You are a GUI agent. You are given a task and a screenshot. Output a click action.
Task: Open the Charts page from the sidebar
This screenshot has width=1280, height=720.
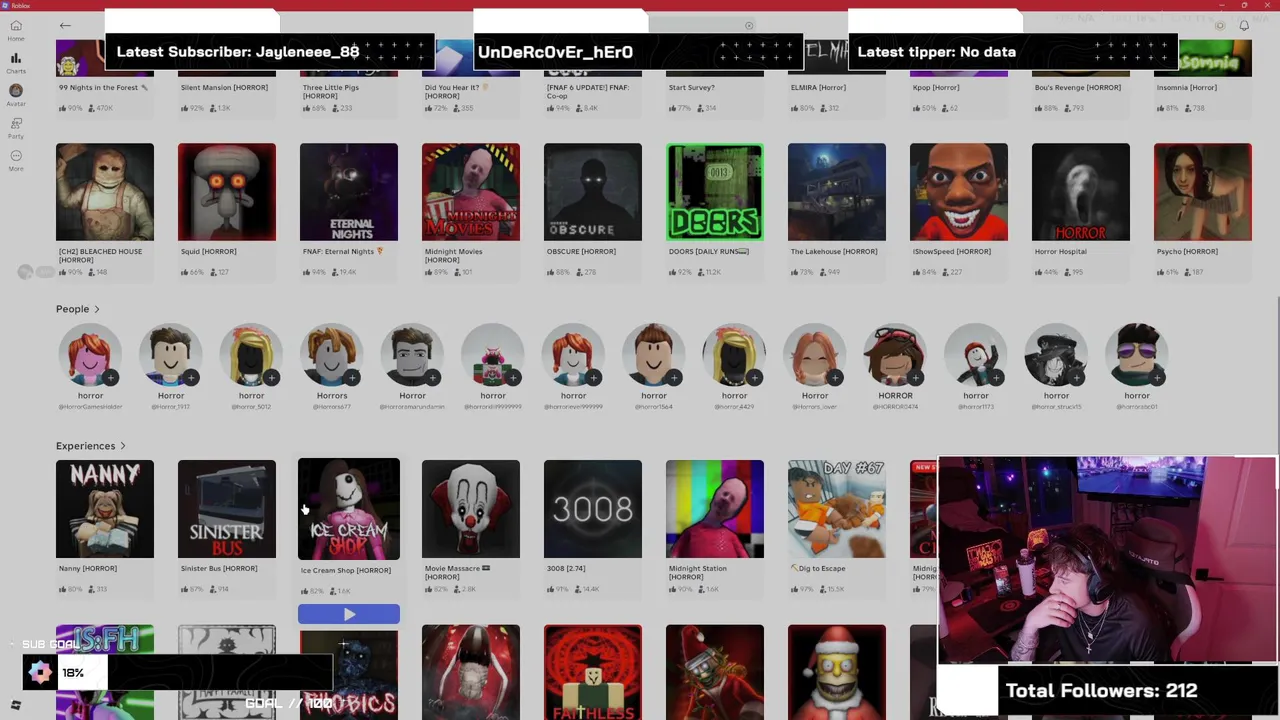tap(16, 64)
